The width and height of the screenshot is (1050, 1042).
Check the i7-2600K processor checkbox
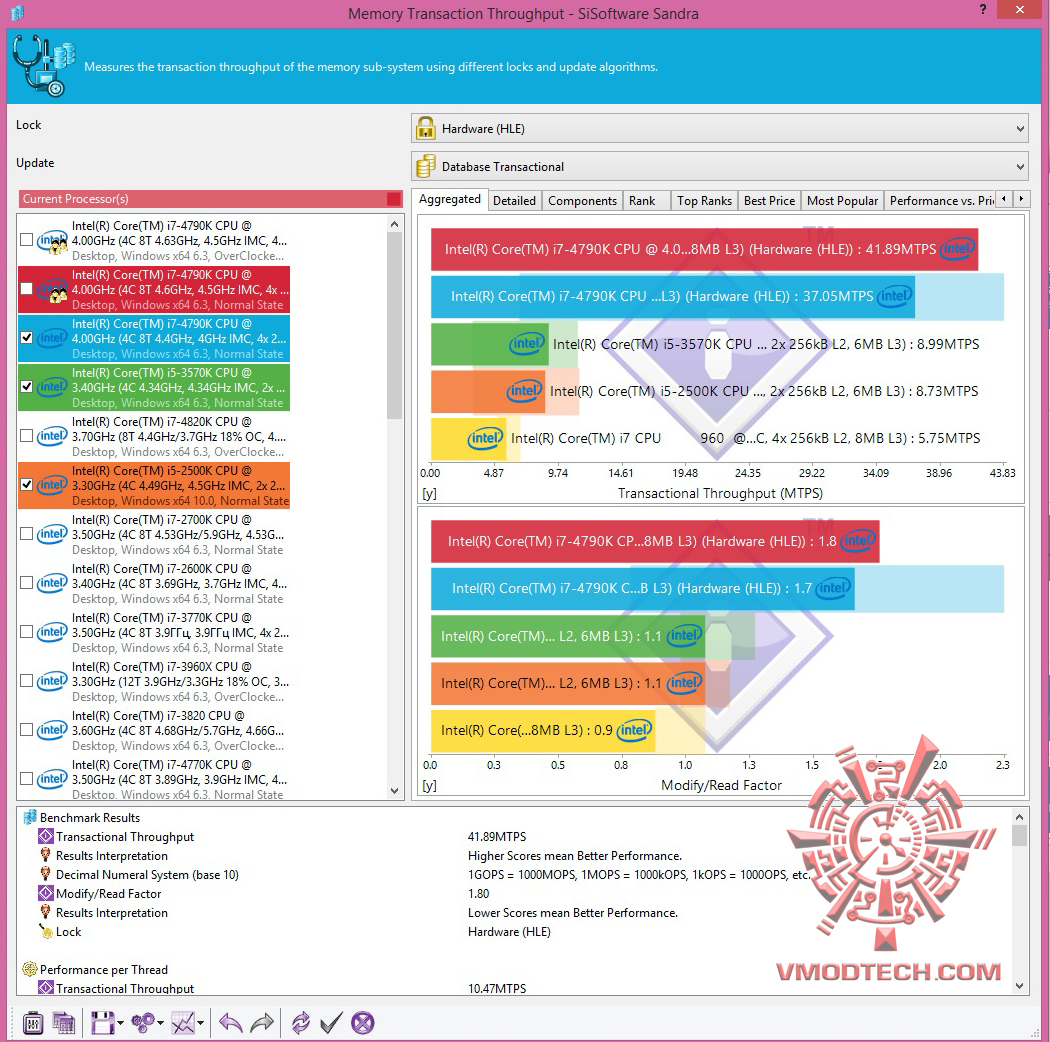[26, 583]
